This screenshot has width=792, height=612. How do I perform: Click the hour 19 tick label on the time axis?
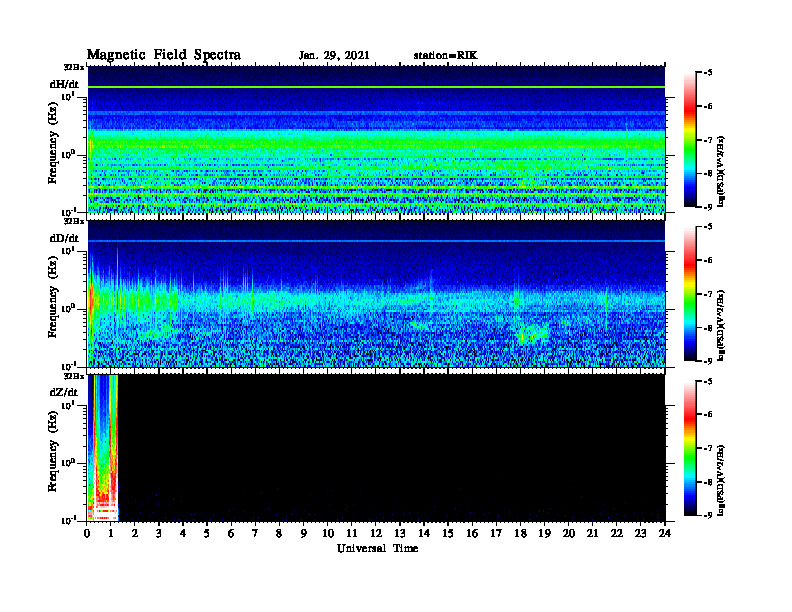pyautogui.click(x=544, y=534)
